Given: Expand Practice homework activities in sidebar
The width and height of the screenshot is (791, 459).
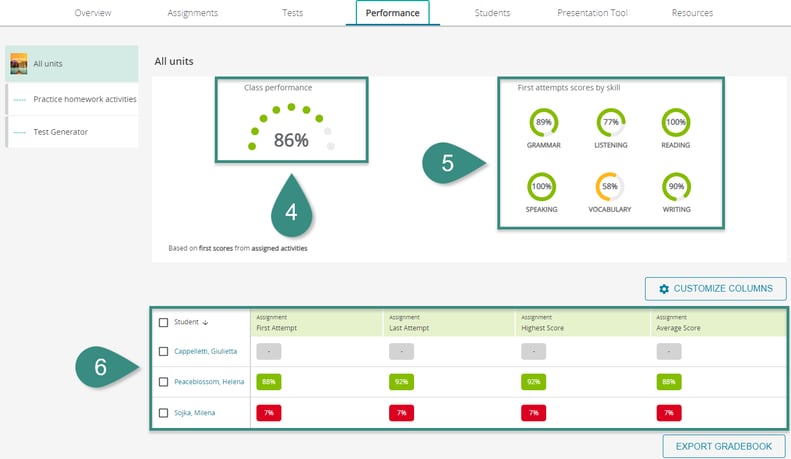Looking at the screenshot, I should pyautogui.click(x=84, y=99).
